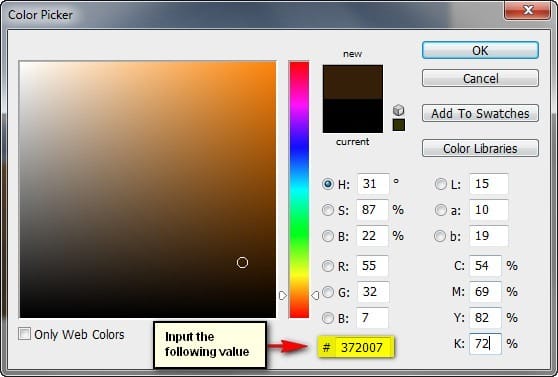
Task: Click the G green field showing 32
Action: (x=373, y=292)
